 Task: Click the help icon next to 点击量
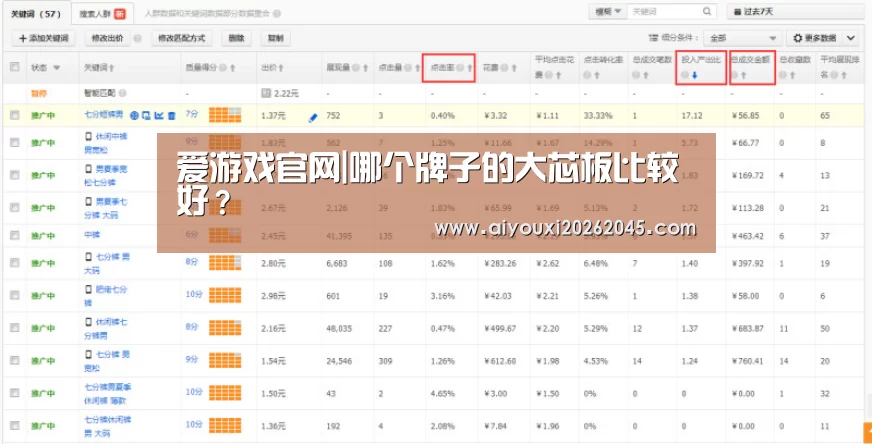pyautogui.click(x=408, y=68)
